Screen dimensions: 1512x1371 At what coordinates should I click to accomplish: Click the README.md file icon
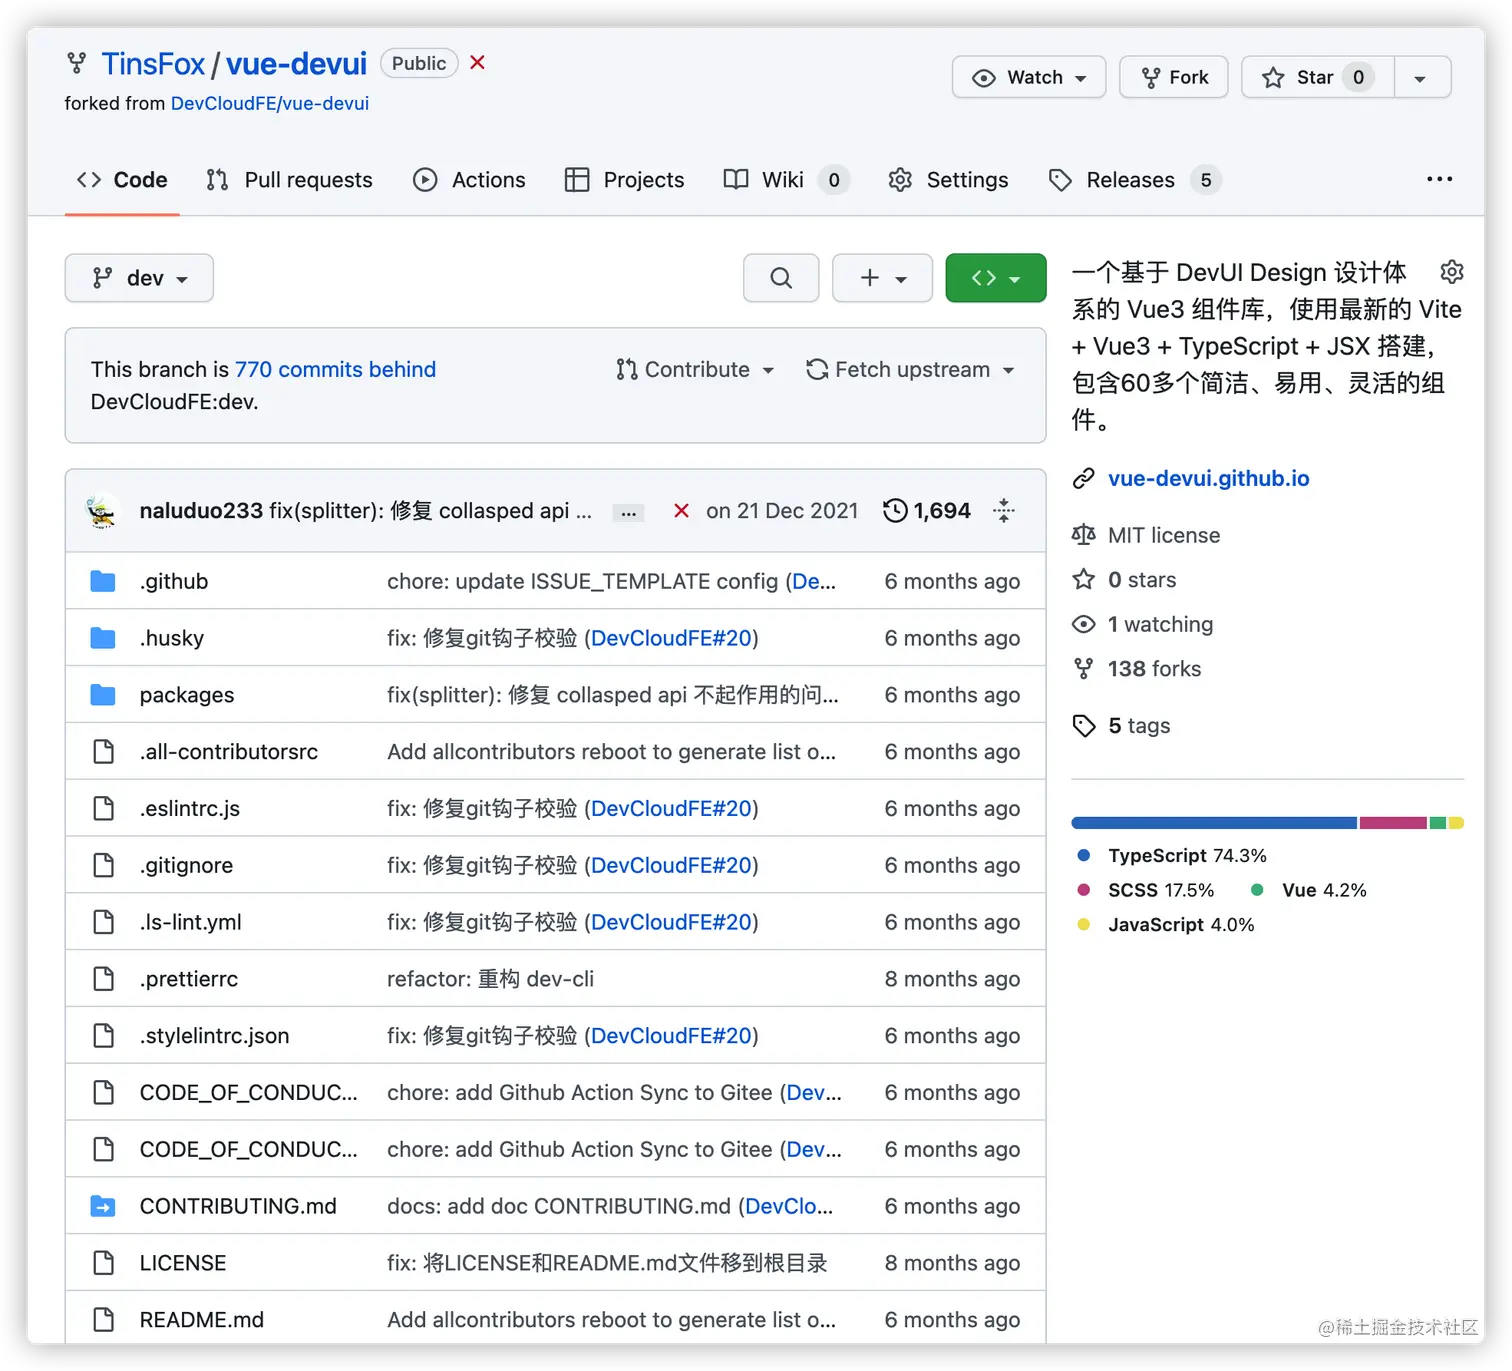103,1321
